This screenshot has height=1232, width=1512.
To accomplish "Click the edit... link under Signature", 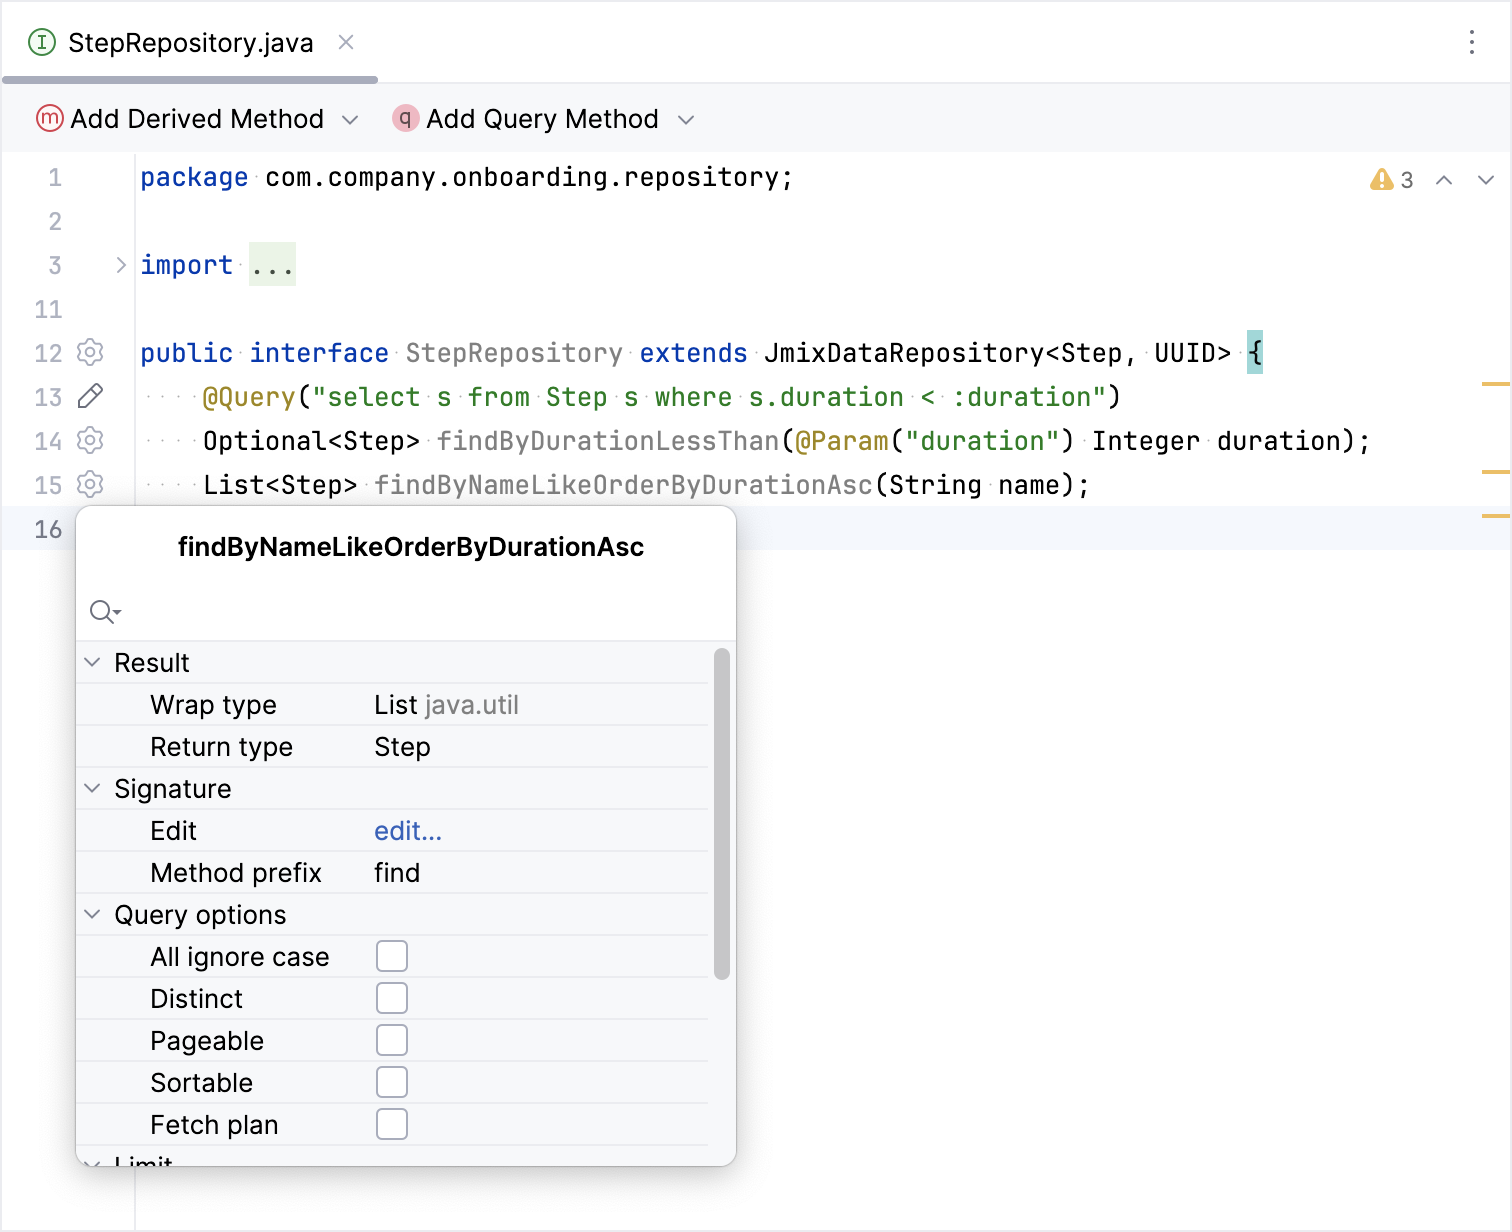I will click(407, 830).
